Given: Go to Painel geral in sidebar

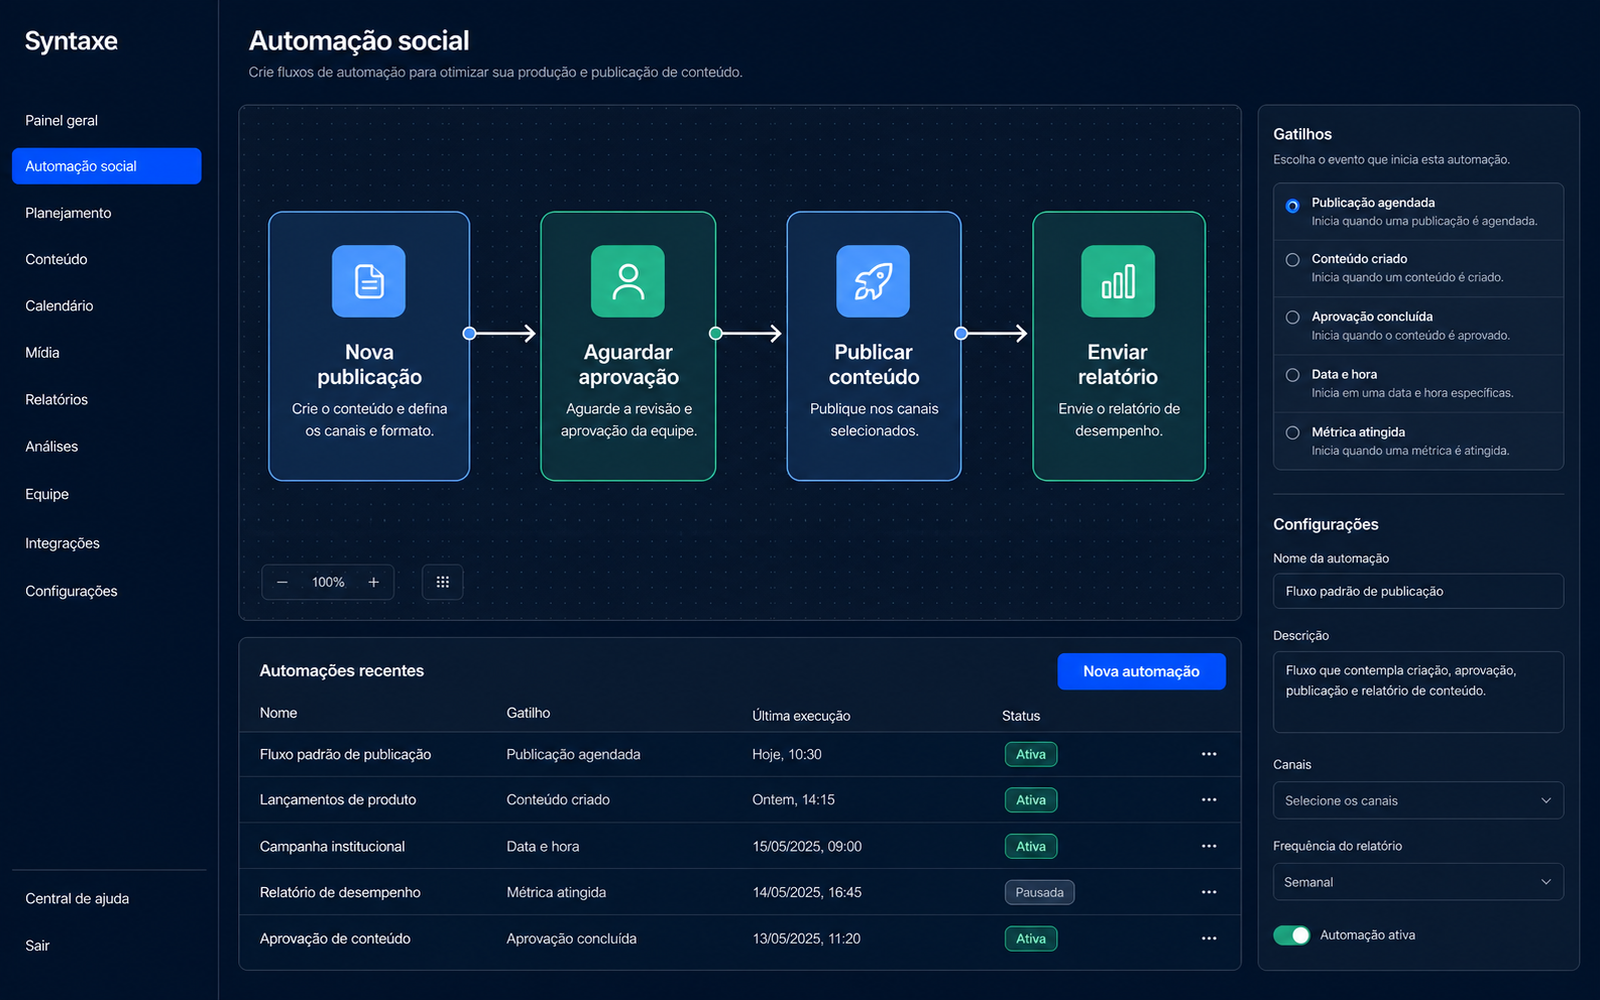Looking at the screenshot, I should pyautogui.click(x=61, y=120).
